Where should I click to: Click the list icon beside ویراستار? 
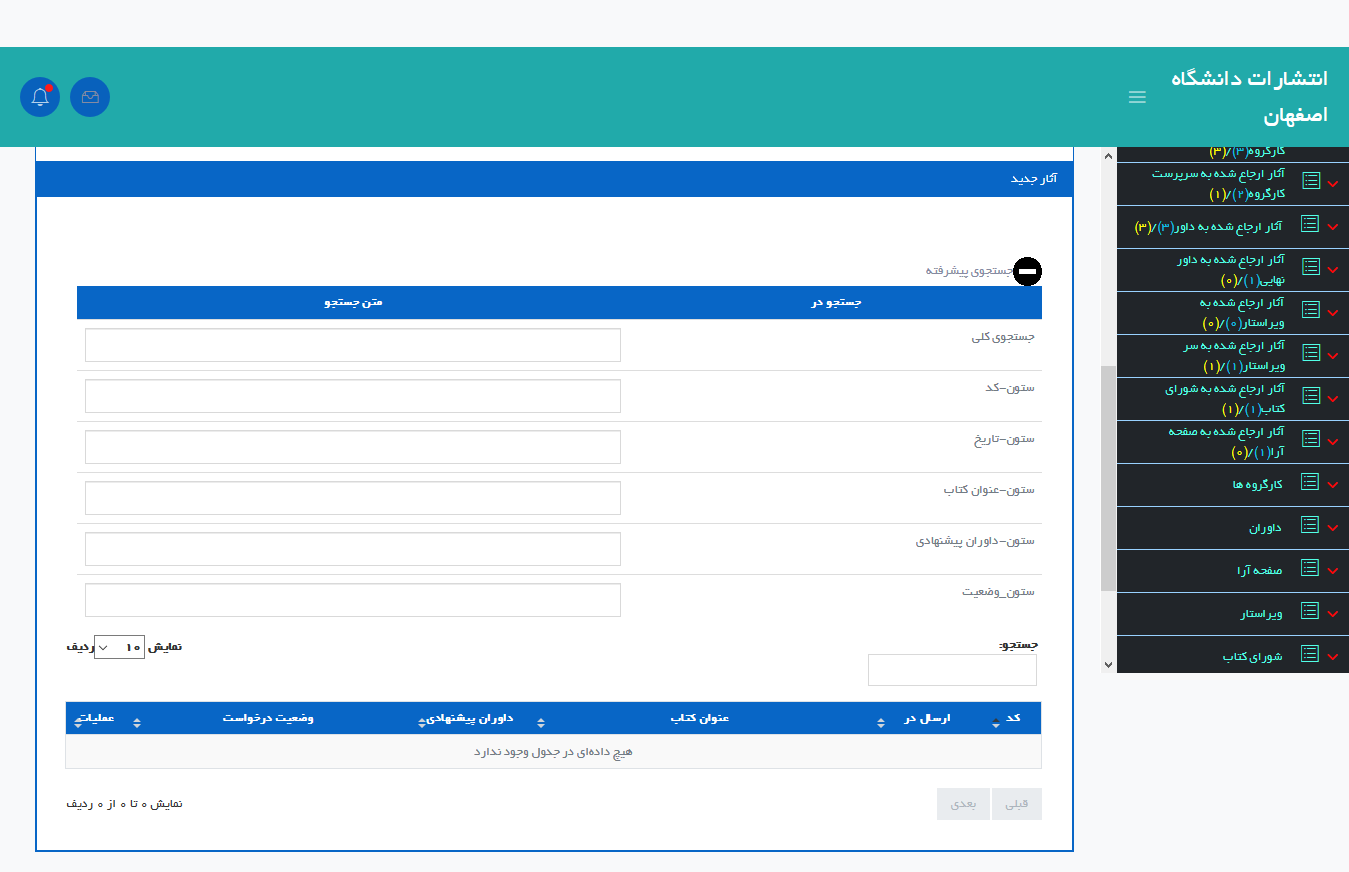coord(1310,611)
